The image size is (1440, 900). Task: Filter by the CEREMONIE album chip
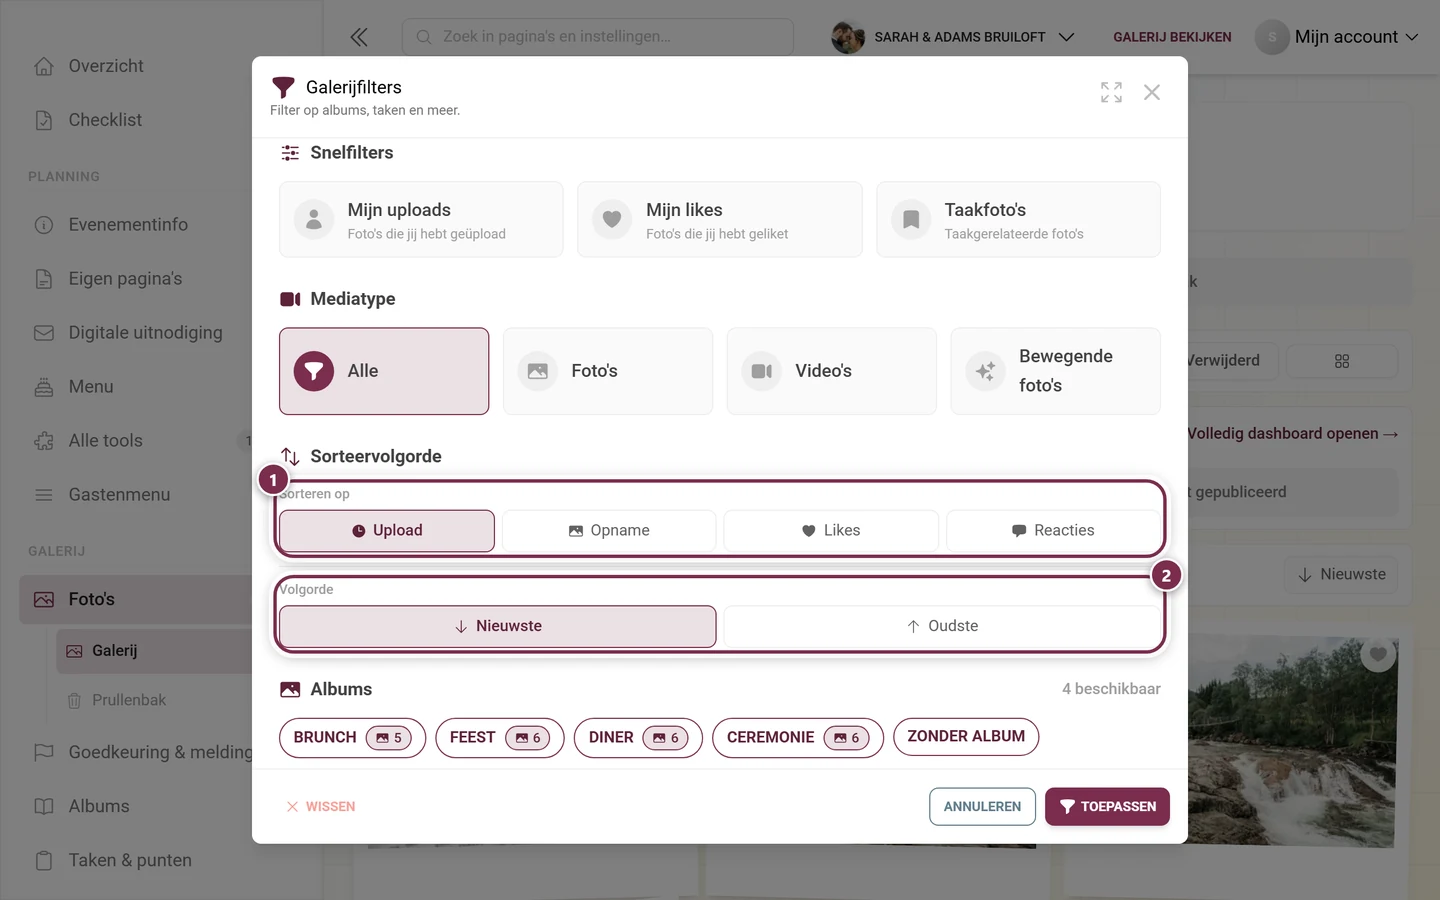tap(797, 738)
